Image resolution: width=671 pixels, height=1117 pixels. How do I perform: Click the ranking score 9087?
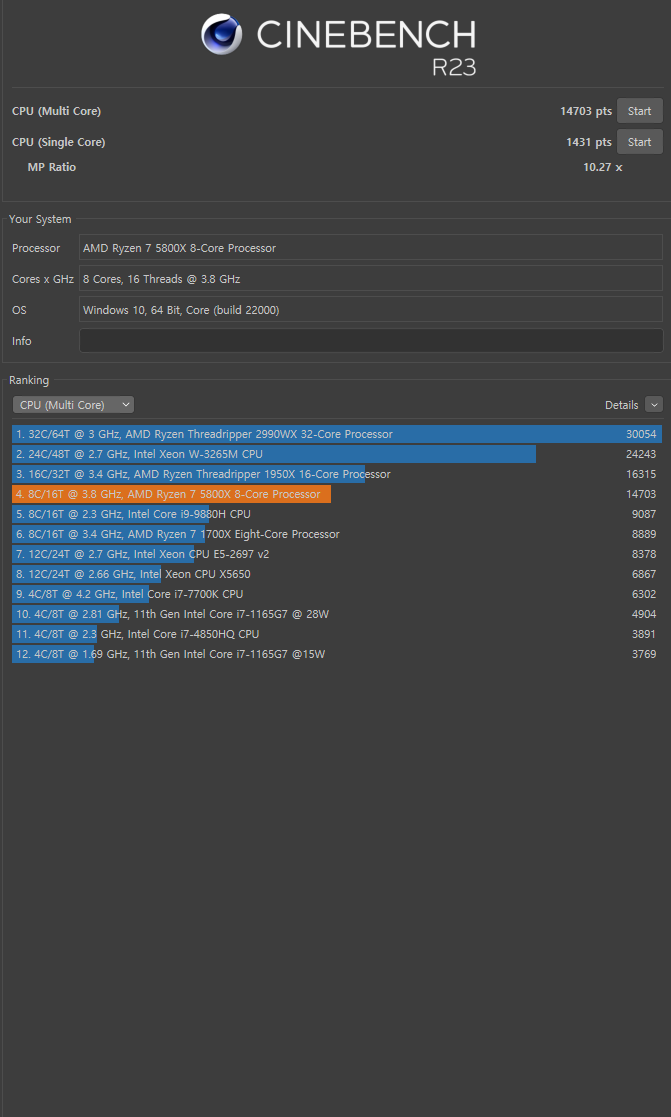pos(644,514)
